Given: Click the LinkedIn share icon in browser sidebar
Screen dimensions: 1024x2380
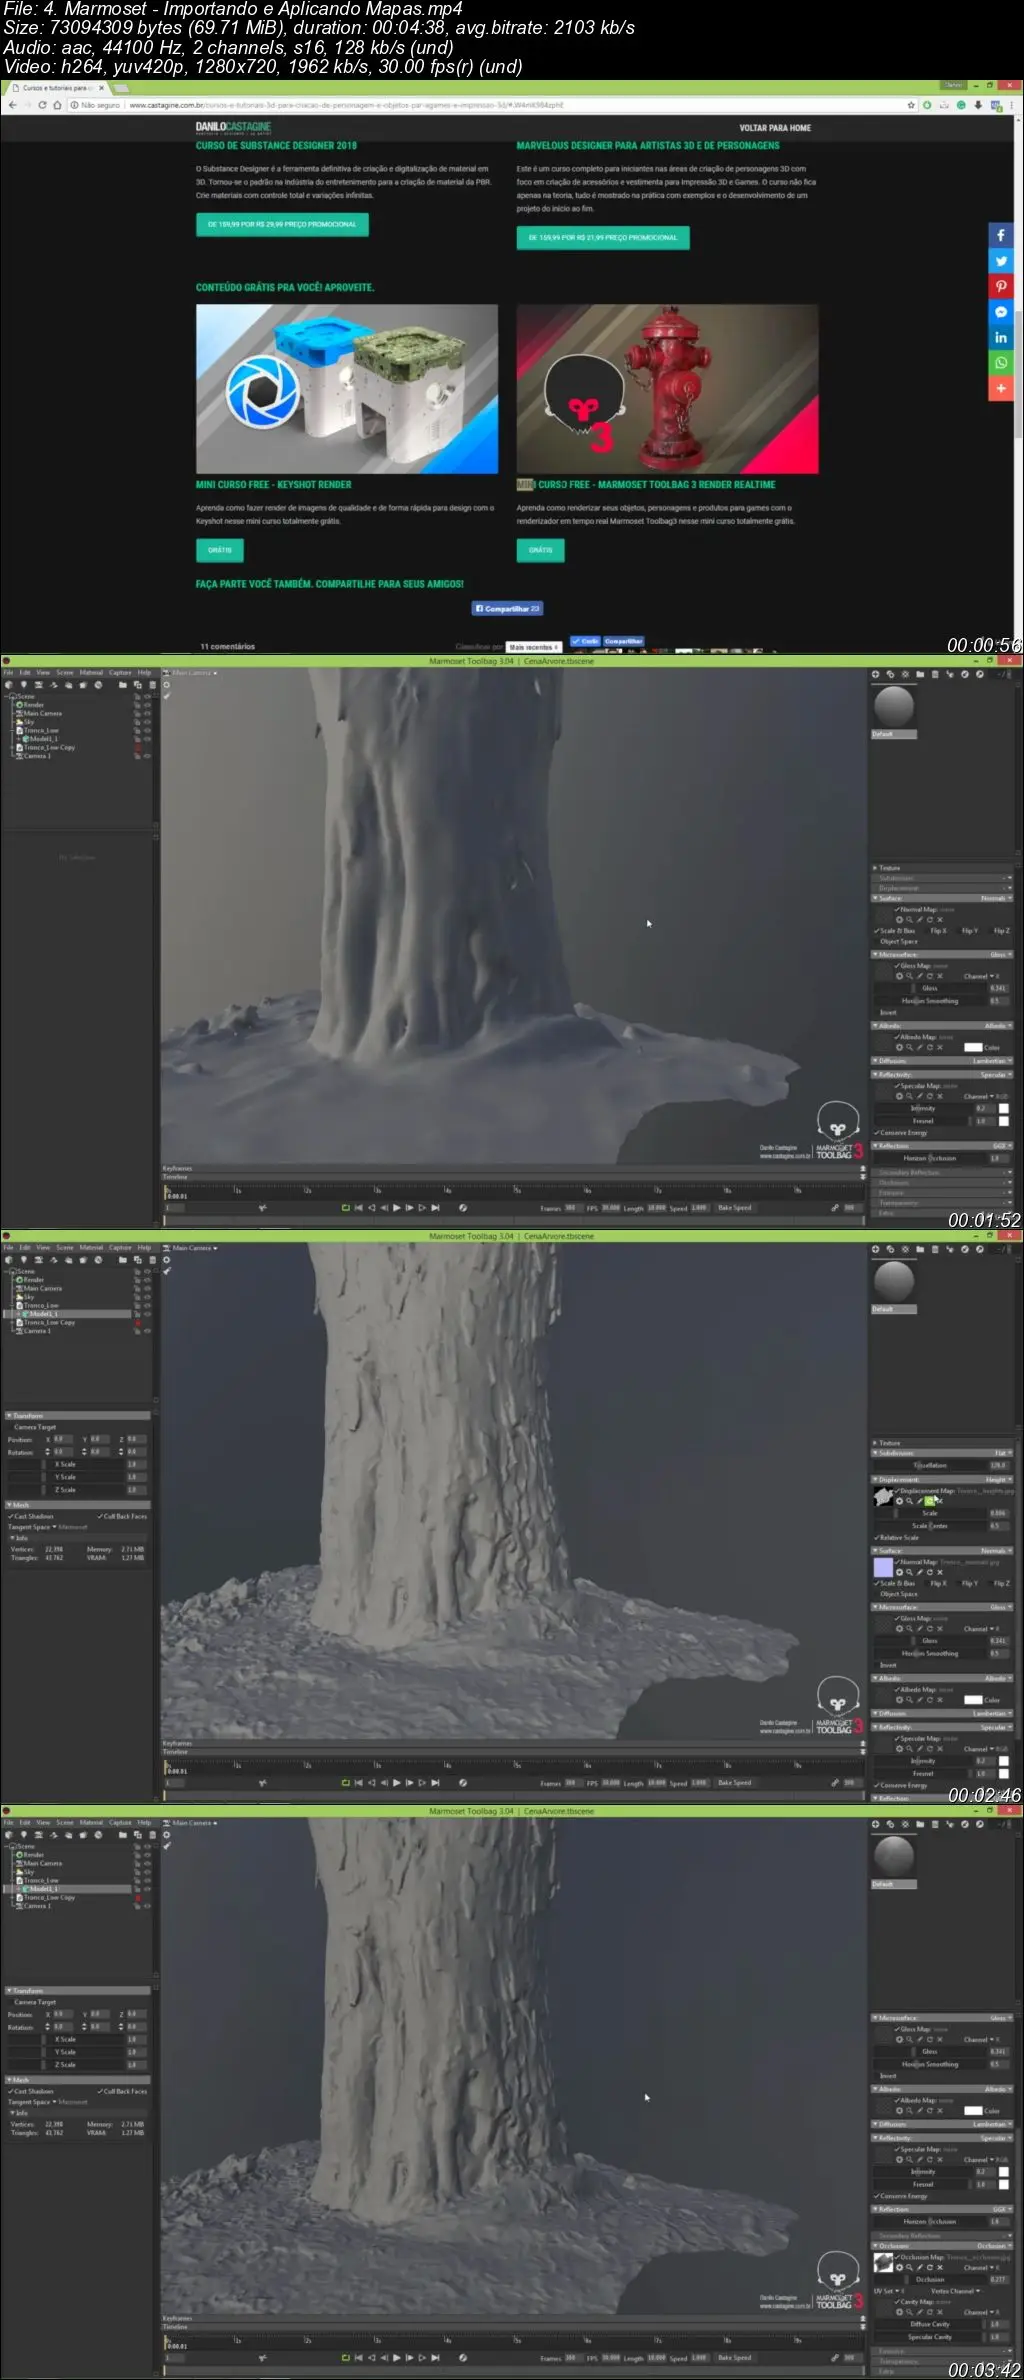Looking at the screenshot, I should [x=1001, y=338].
